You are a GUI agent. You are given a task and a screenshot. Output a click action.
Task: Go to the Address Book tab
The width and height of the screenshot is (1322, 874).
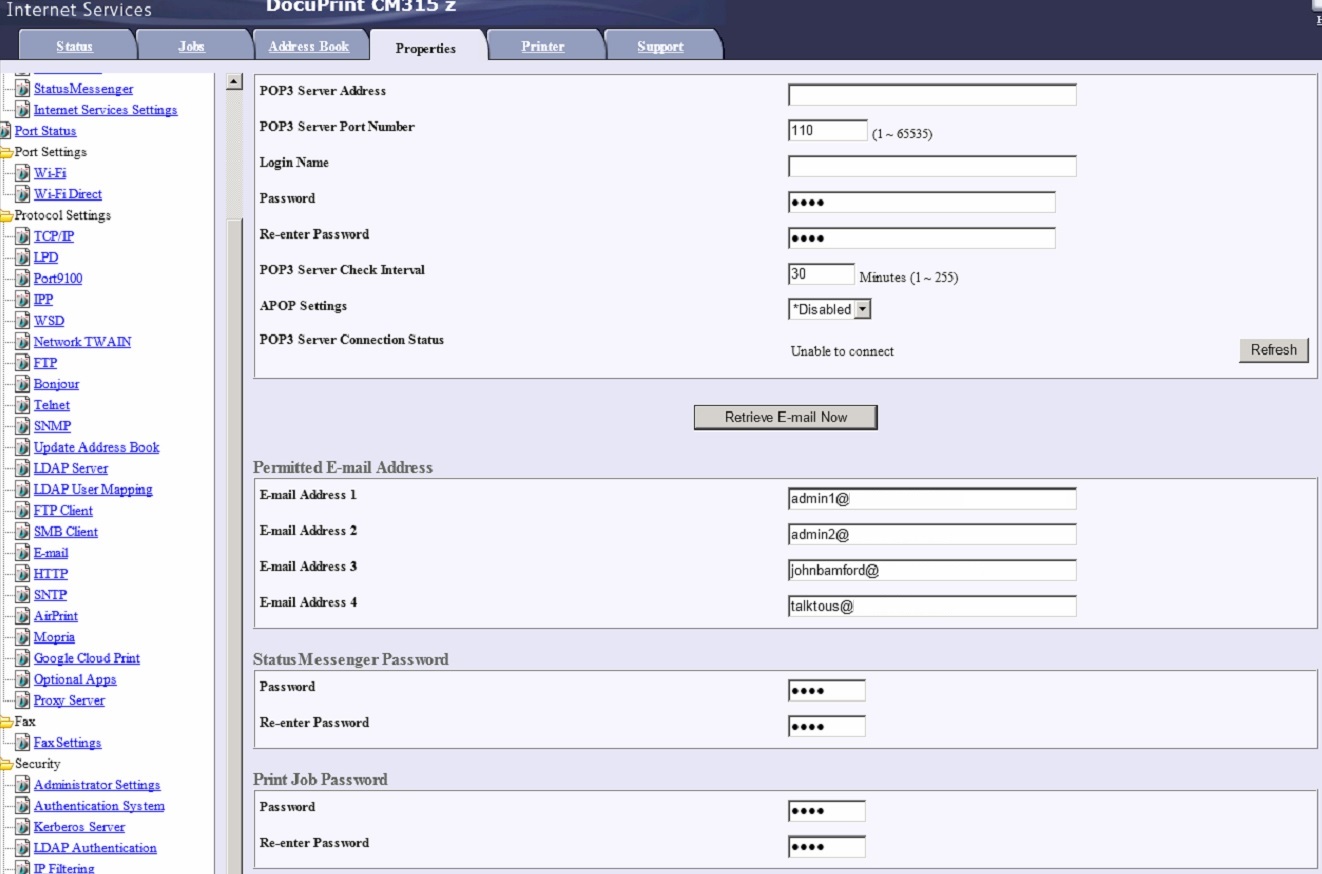pos(309,46)
